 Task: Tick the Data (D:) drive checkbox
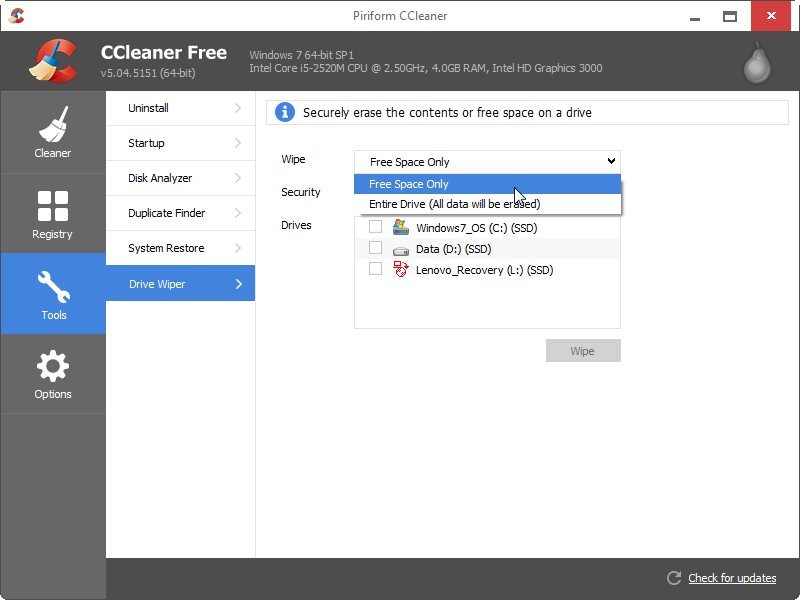point(376,248)
